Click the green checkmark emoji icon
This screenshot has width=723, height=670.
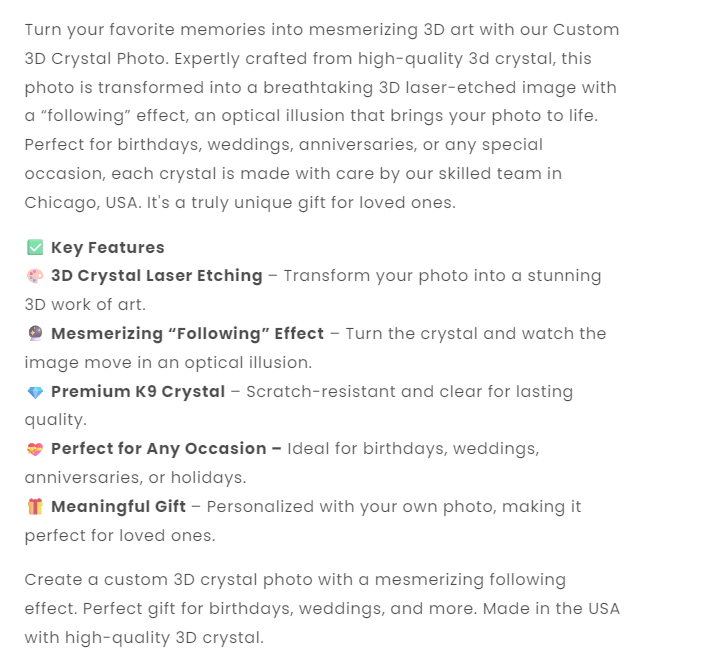(35, 247)
